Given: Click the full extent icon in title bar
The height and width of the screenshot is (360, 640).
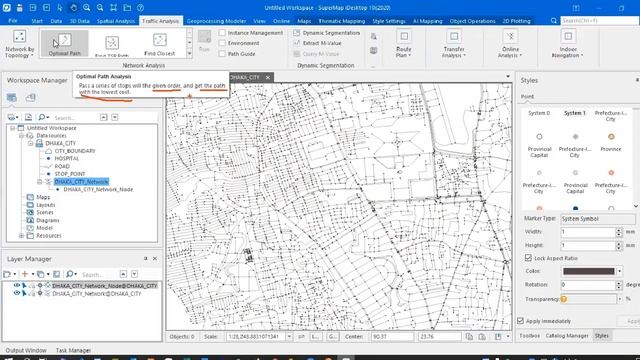Looking at the screenshot, I should pyautogui.click(x=113, y=8).
